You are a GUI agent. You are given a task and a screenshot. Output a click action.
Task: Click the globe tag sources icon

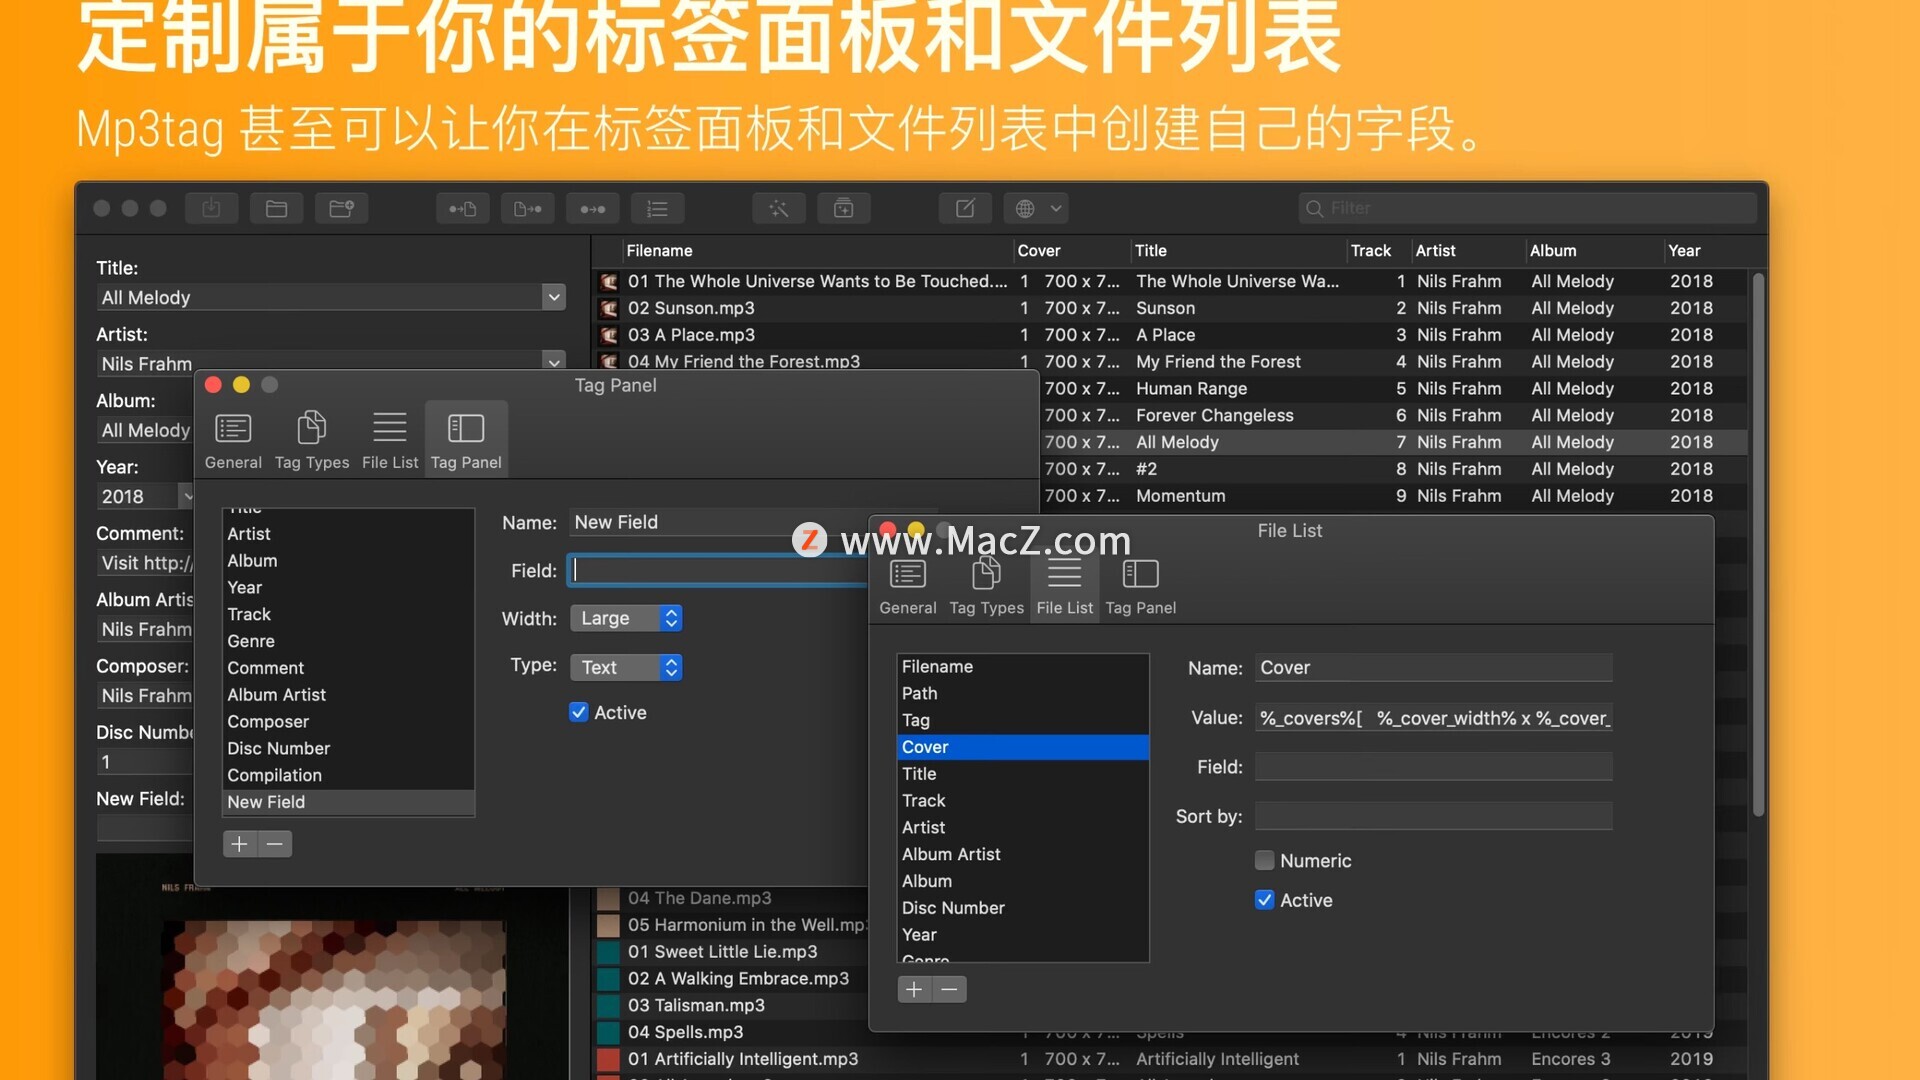tap(1025, 208)
